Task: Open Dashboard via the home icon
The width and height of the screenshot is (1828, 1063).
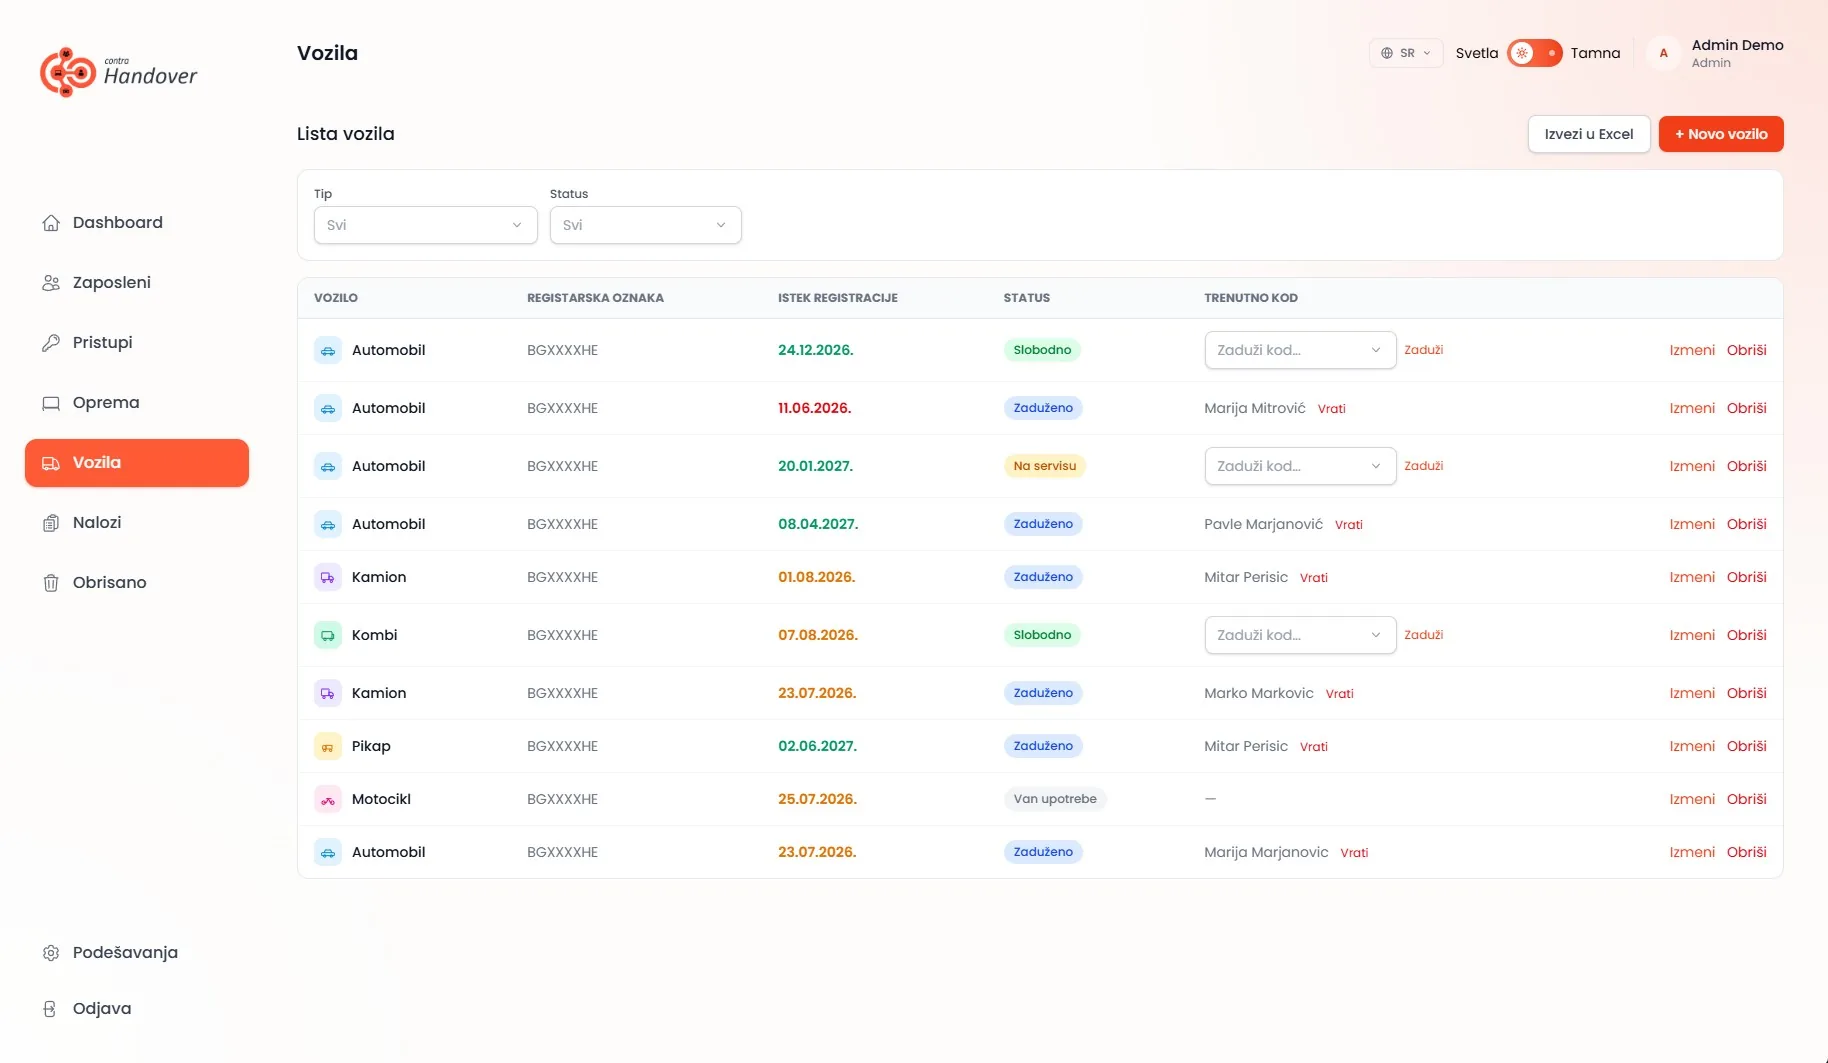Action: [x=51, y=223]
